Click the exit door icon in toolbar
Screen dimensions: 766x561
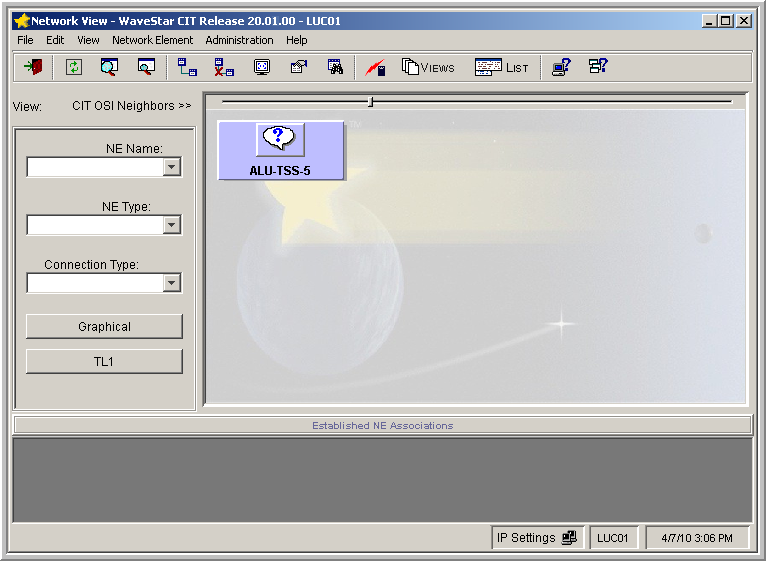click(34, 67)
